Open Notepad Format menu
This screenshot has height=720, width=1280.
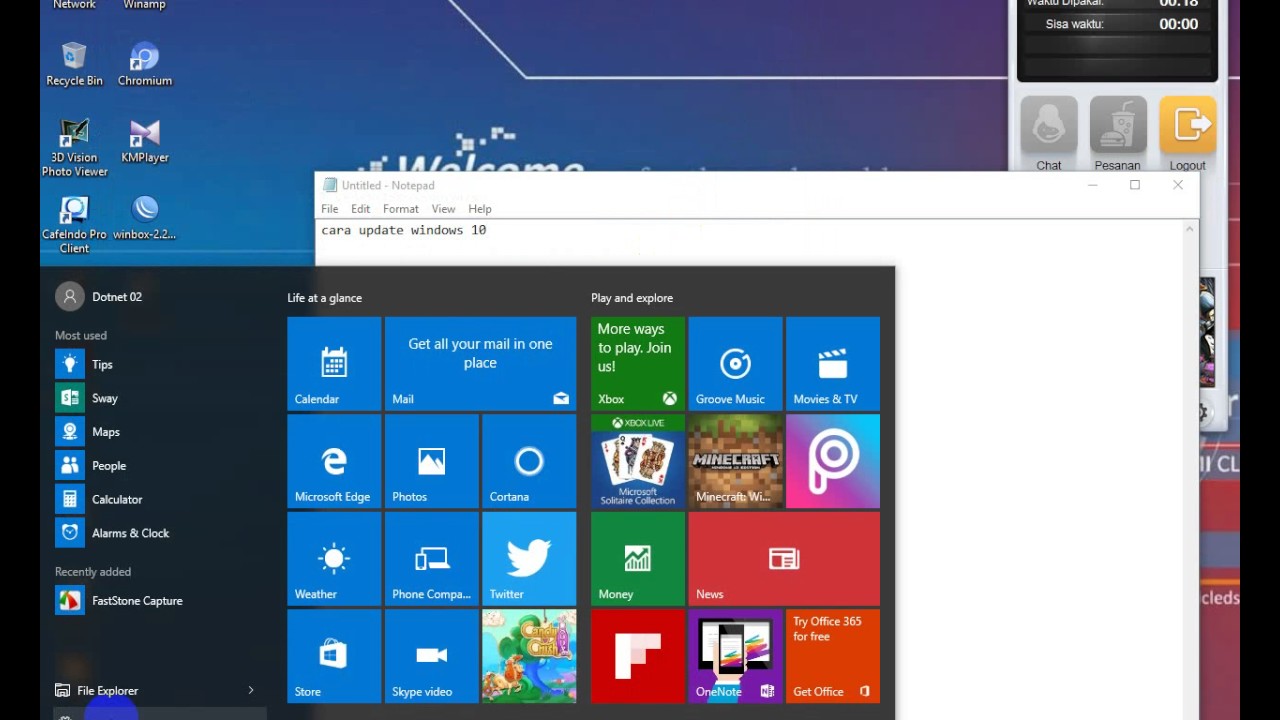401,209
